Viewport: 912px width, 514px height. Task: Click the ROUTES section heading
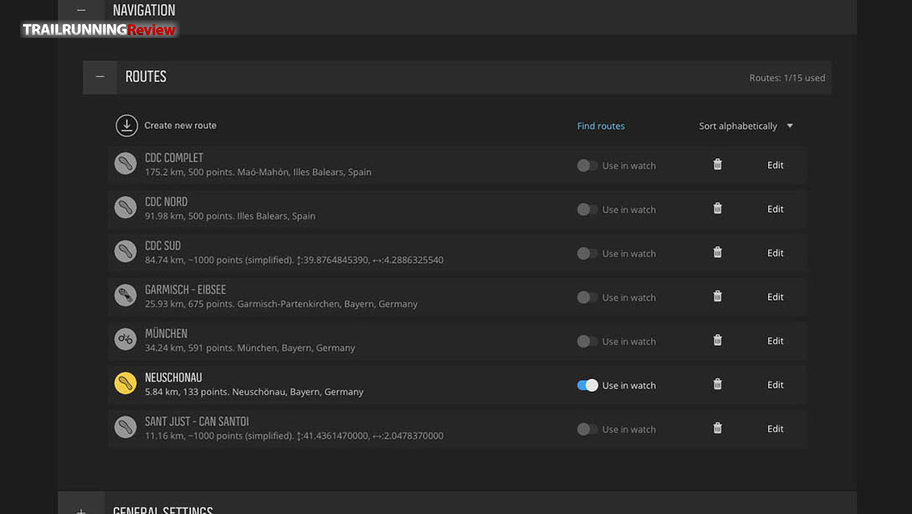click(x=146, y=77)
